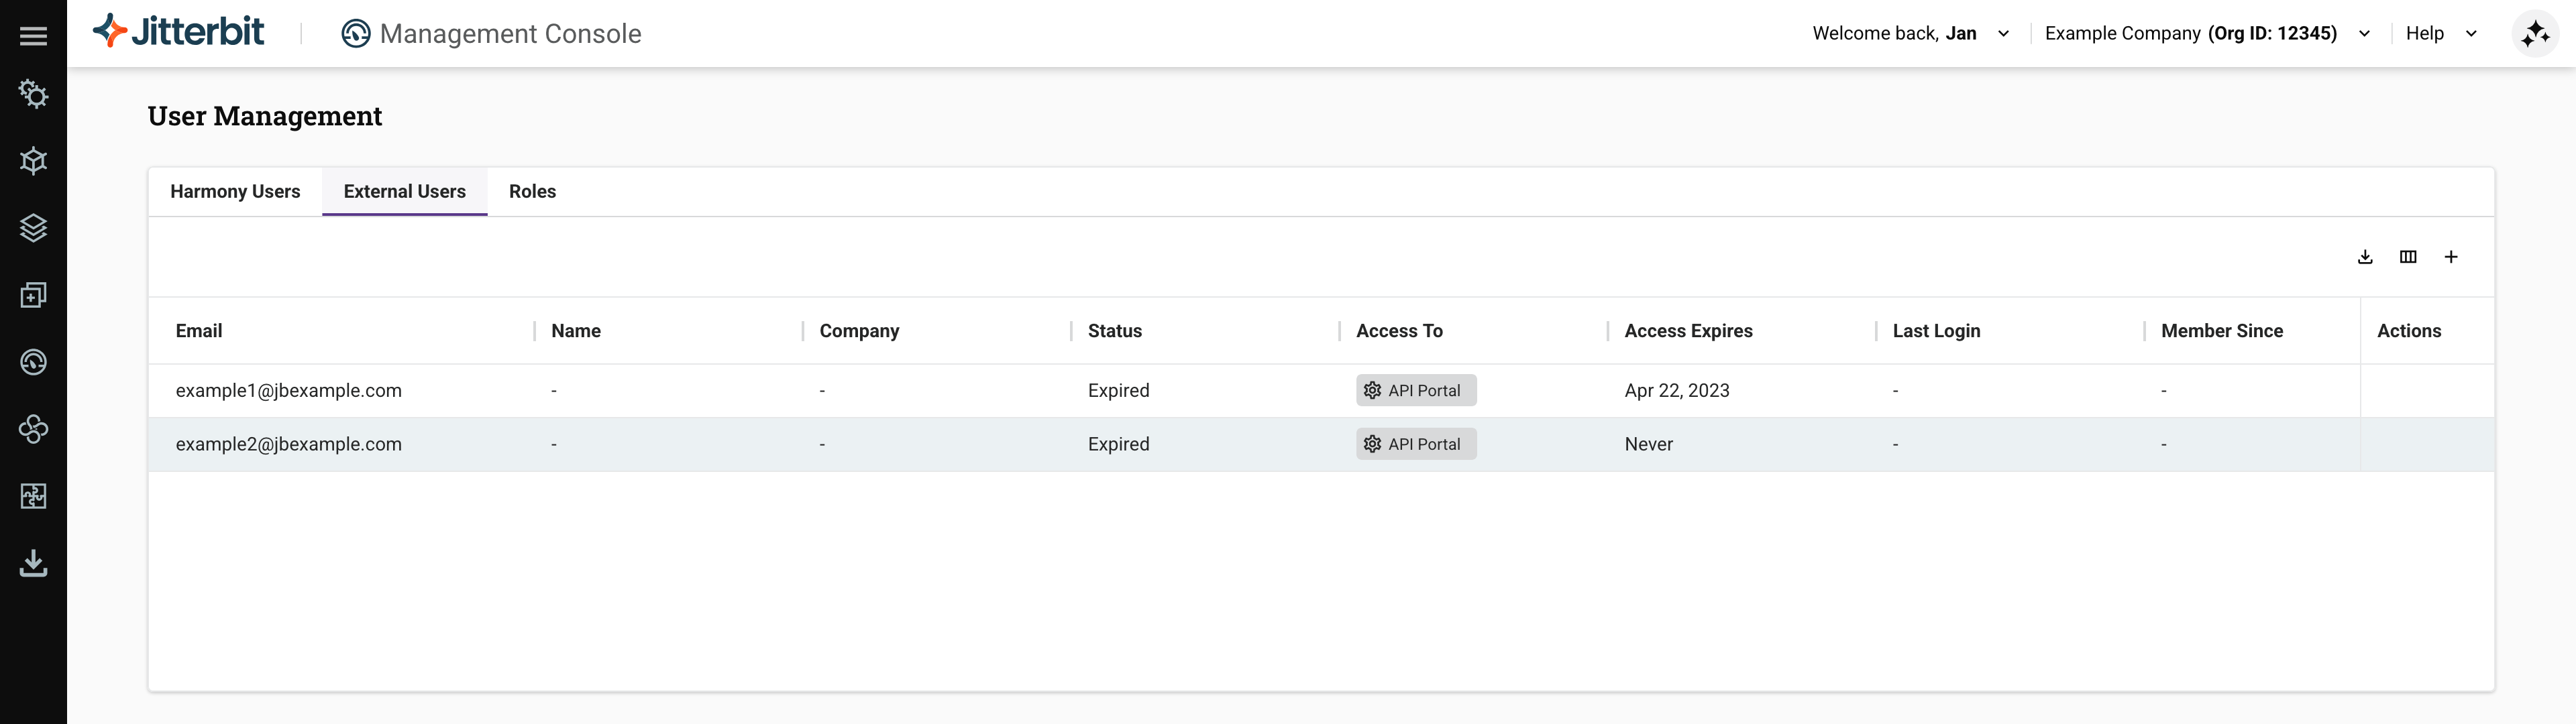Open the Management Console globe icon
The image size is (2576, 724).
(x=356, y=33)
